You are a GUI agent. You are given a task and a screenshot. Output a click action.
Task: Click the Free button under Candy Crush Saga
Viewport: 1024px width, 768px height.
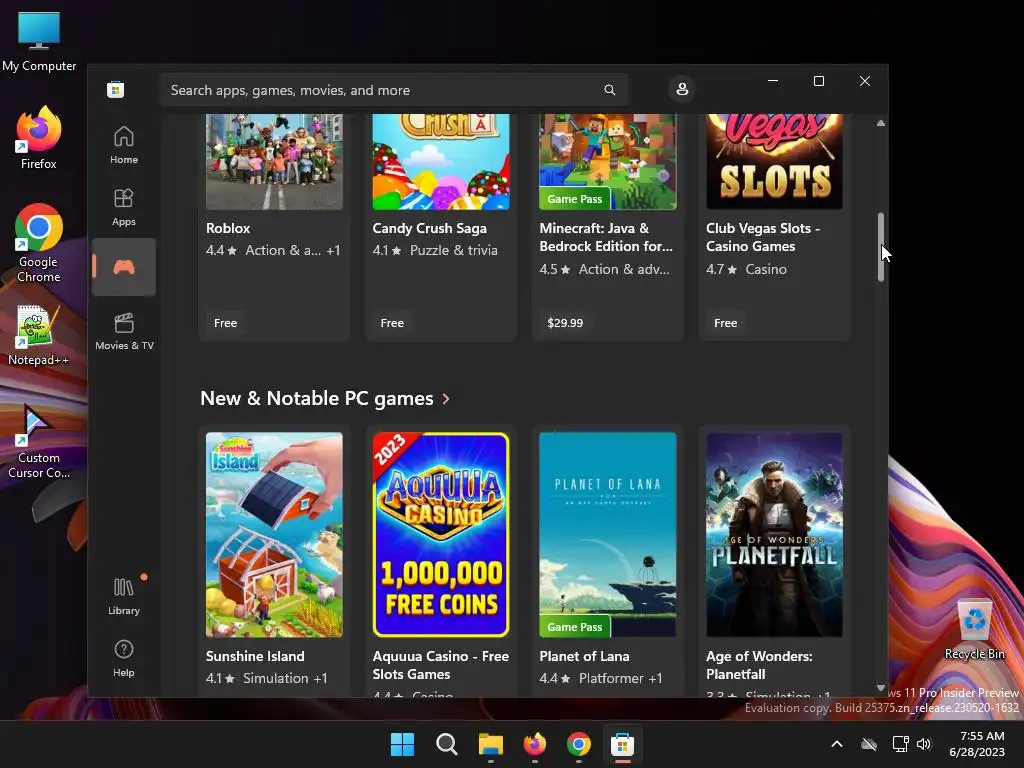[392, 323]
